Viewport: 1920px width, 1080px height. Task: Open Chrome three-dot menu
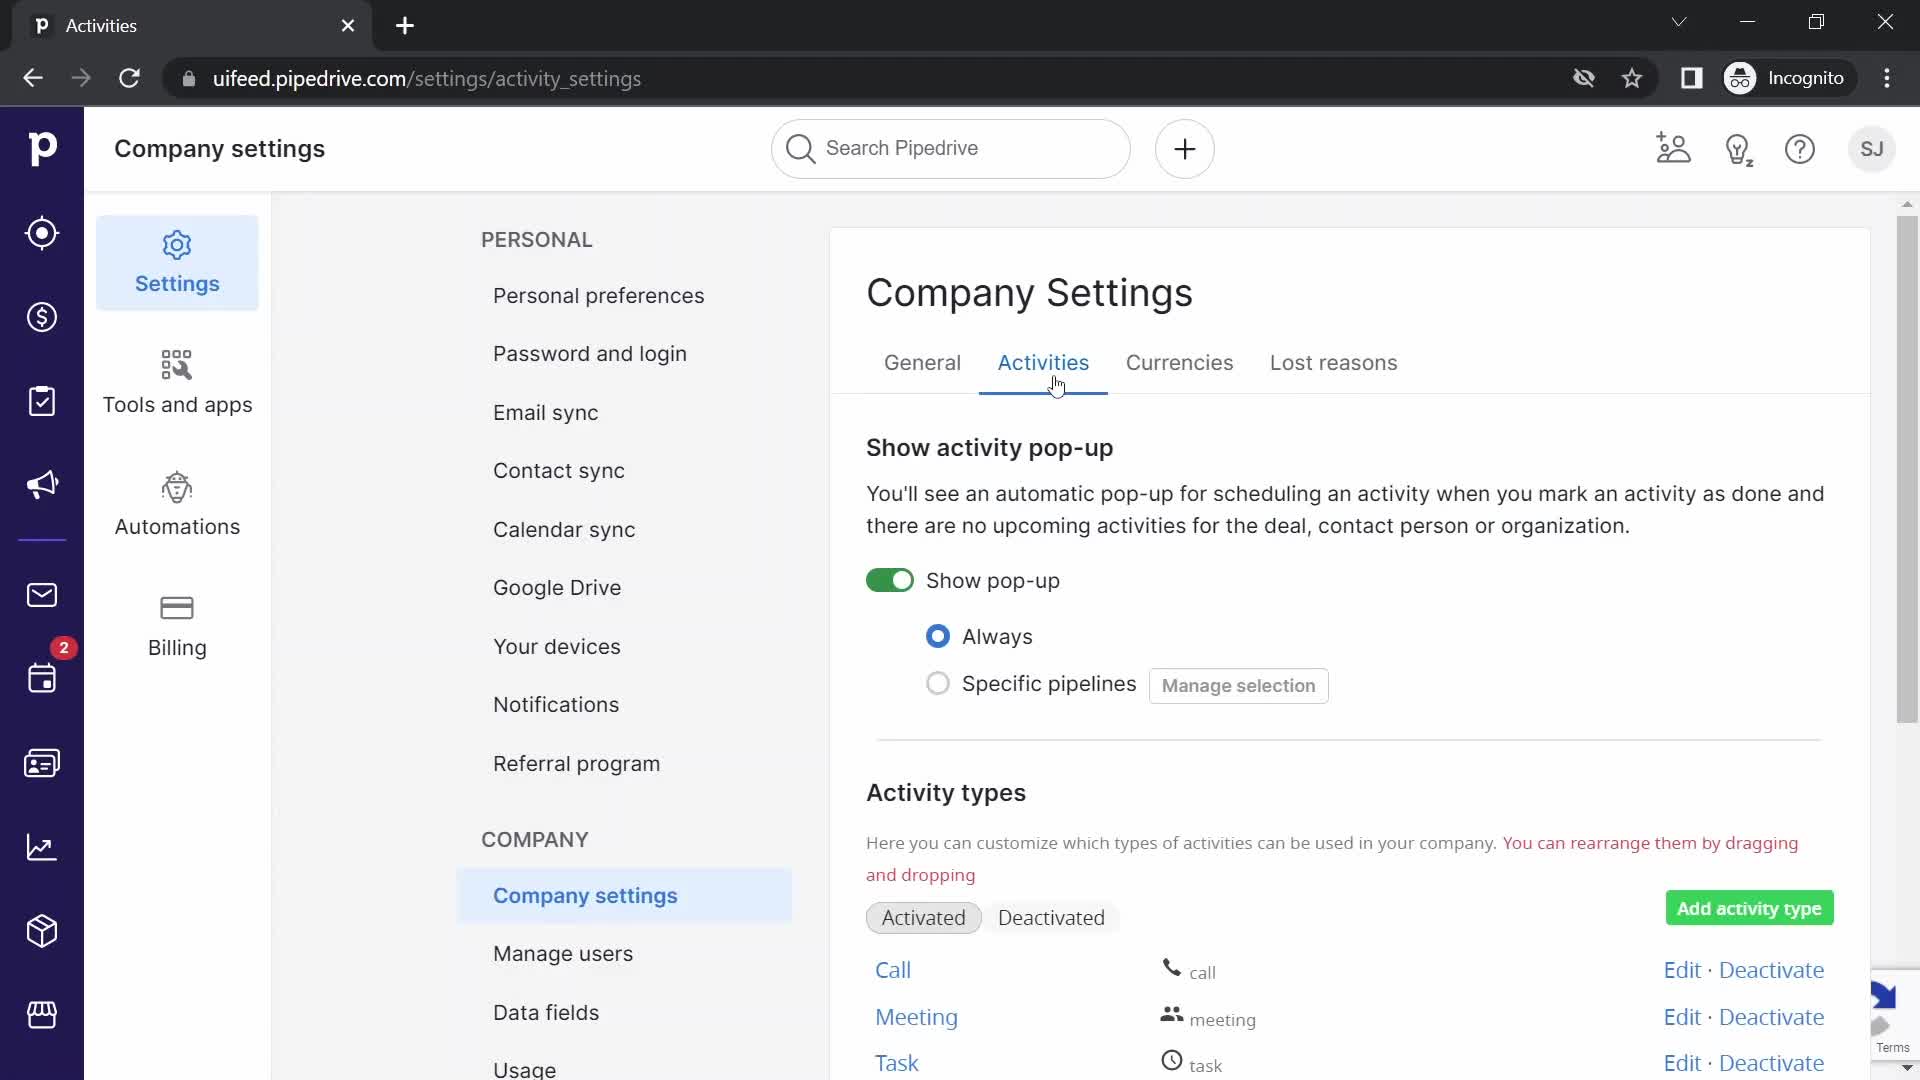coord(1887,78)
